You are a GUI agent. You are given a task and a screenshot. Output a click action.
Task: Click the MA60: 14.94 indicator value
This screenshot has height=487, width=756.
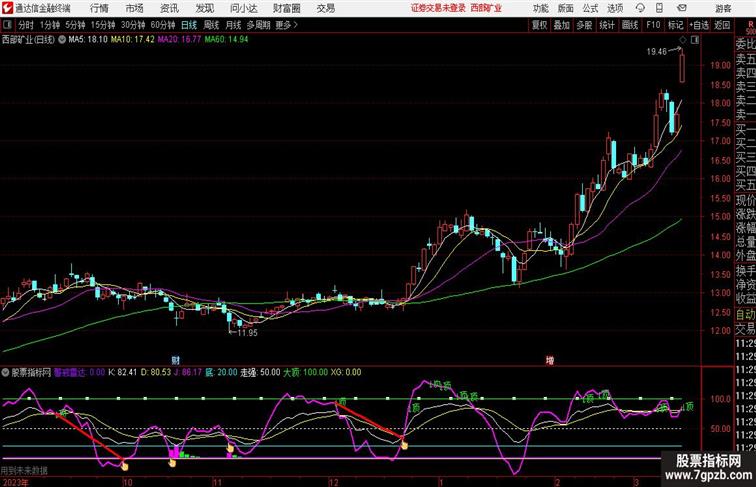click(x=226, y=40)
